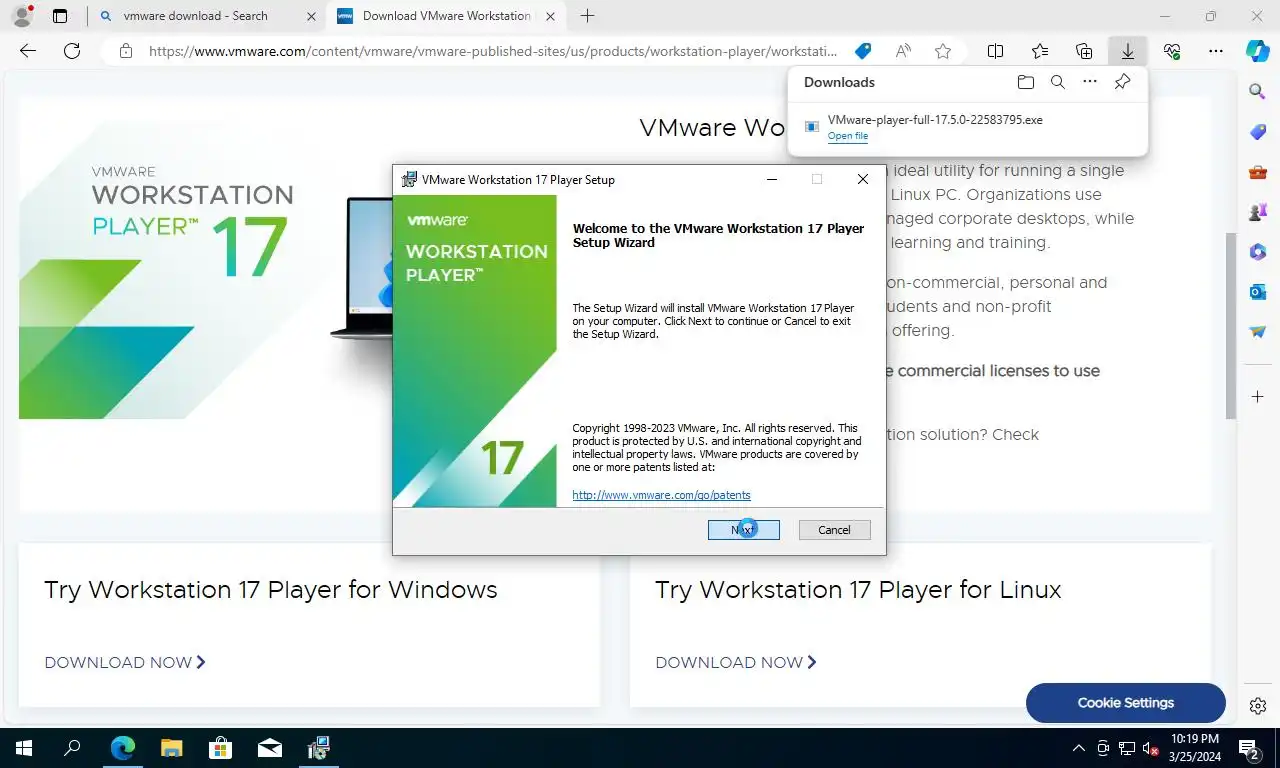This screenshot has width=1280, height=768.
Task: Open a new browser tab
Action: tap(587, 16)
